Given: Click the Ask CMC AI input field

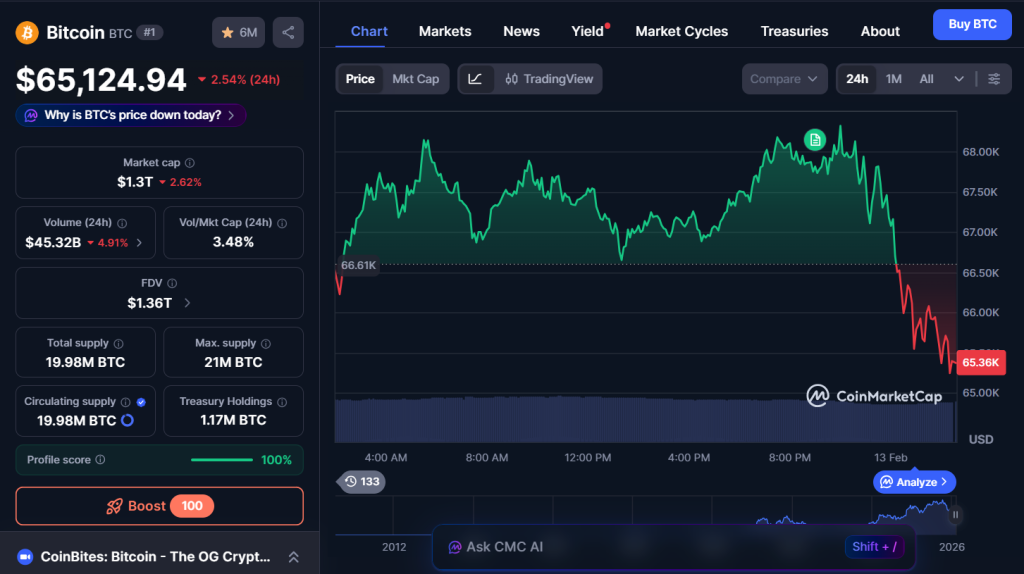Looking at the screenshot, I should 640,547.
